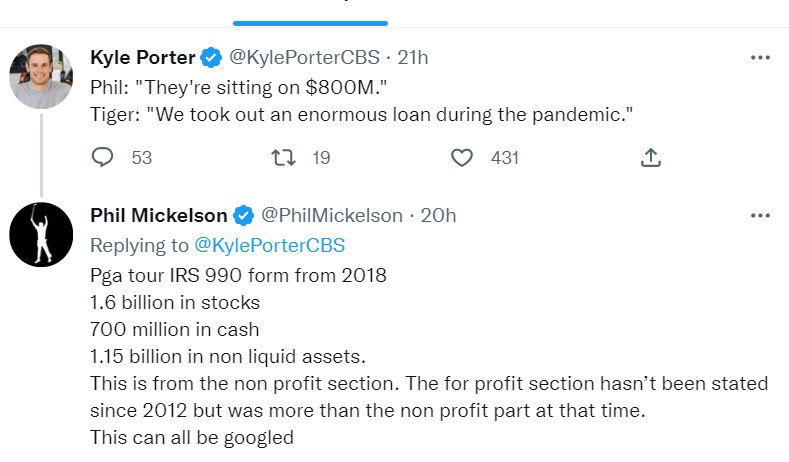Like Kyle Porter's tweet with the heart
The image size is (789, 462).
click(x=461, y=157)
